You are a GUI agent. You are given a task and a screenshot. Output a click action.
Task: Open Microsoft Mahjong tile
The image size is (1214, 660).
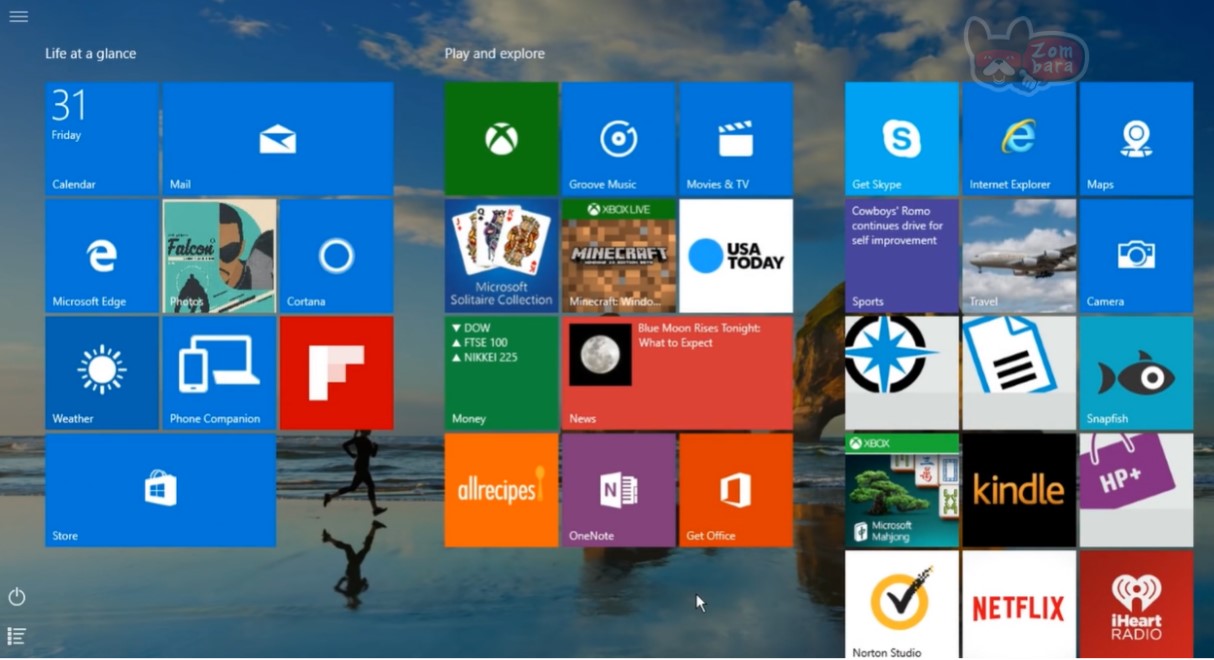click(902, 490)
